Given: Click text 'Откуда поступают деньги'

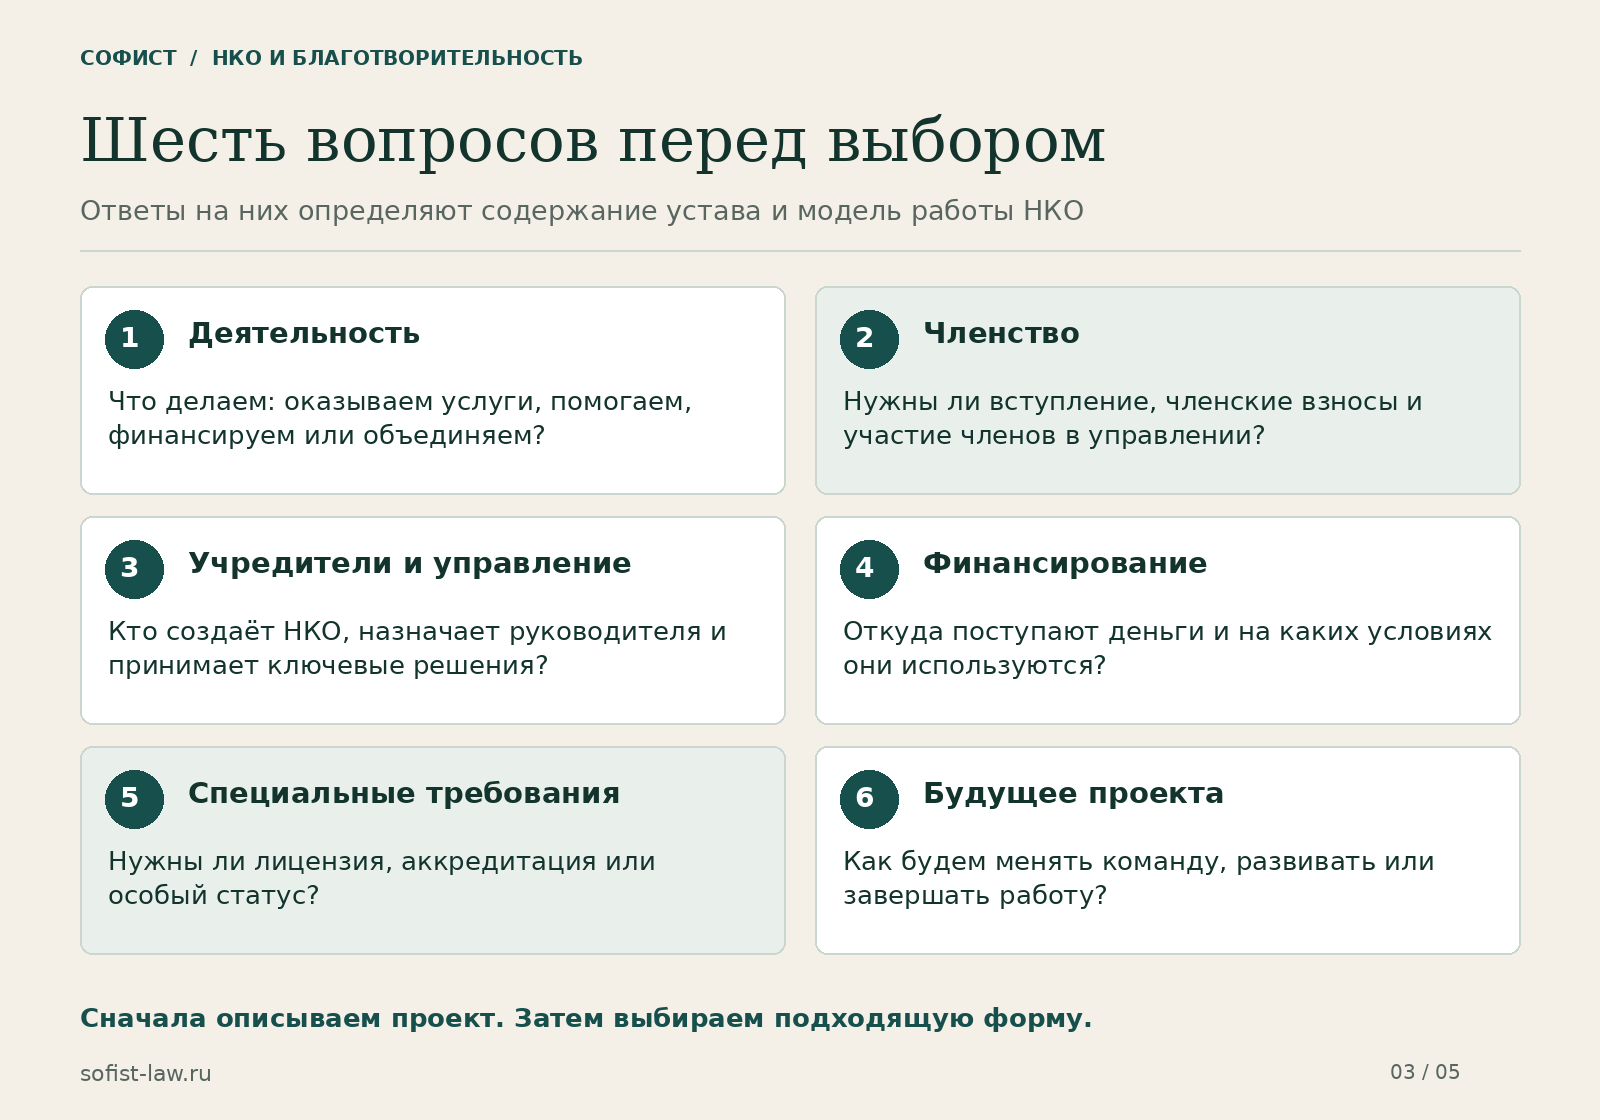Looking at the screenshot, I should 1025,632.
